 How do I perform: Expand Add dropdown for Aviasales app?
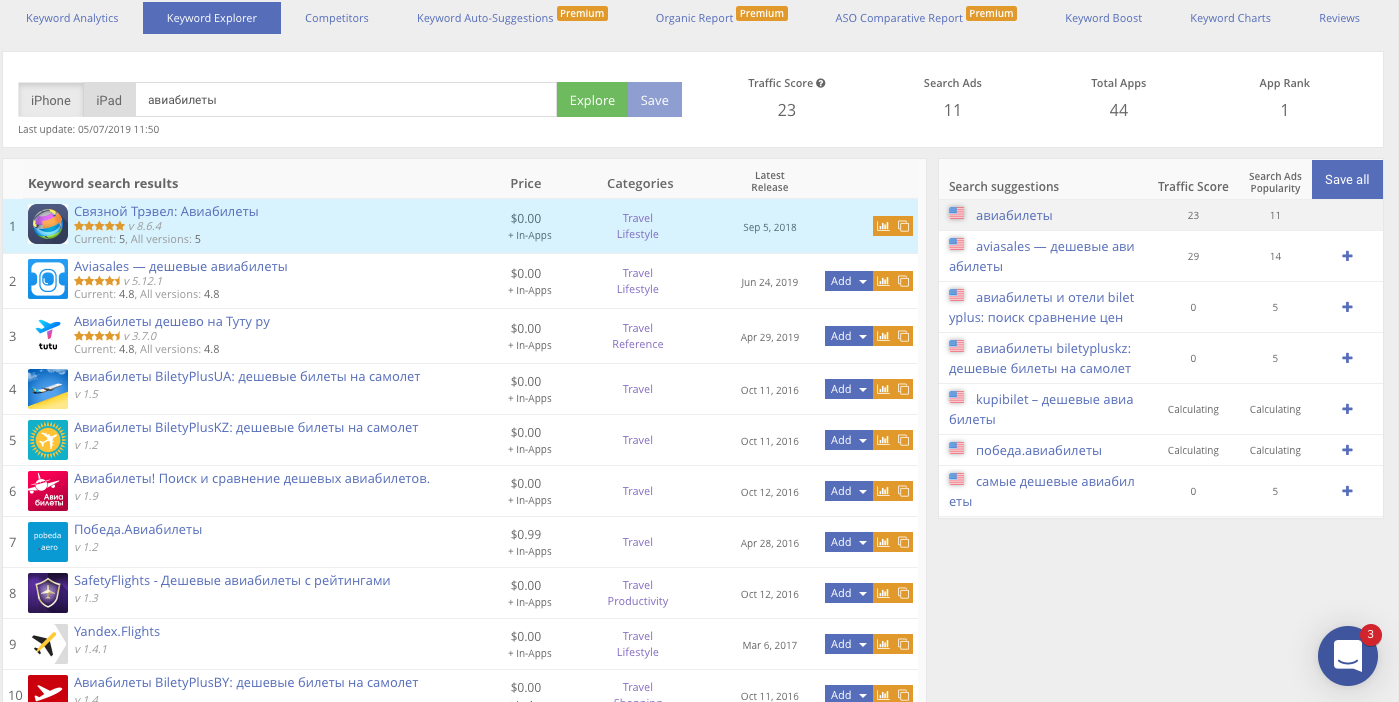tap(863, 281)
